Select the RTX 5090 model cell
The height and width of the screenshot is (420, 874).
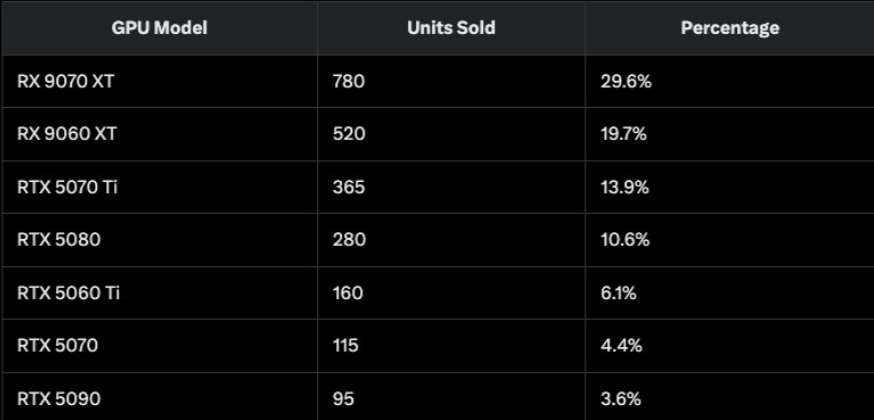click(x=59, y=399)
